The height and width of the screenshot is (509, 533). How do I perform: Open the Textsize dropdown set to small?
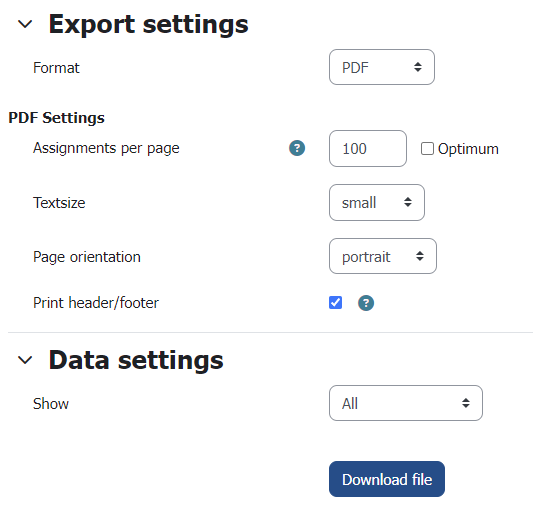[377, 203]
